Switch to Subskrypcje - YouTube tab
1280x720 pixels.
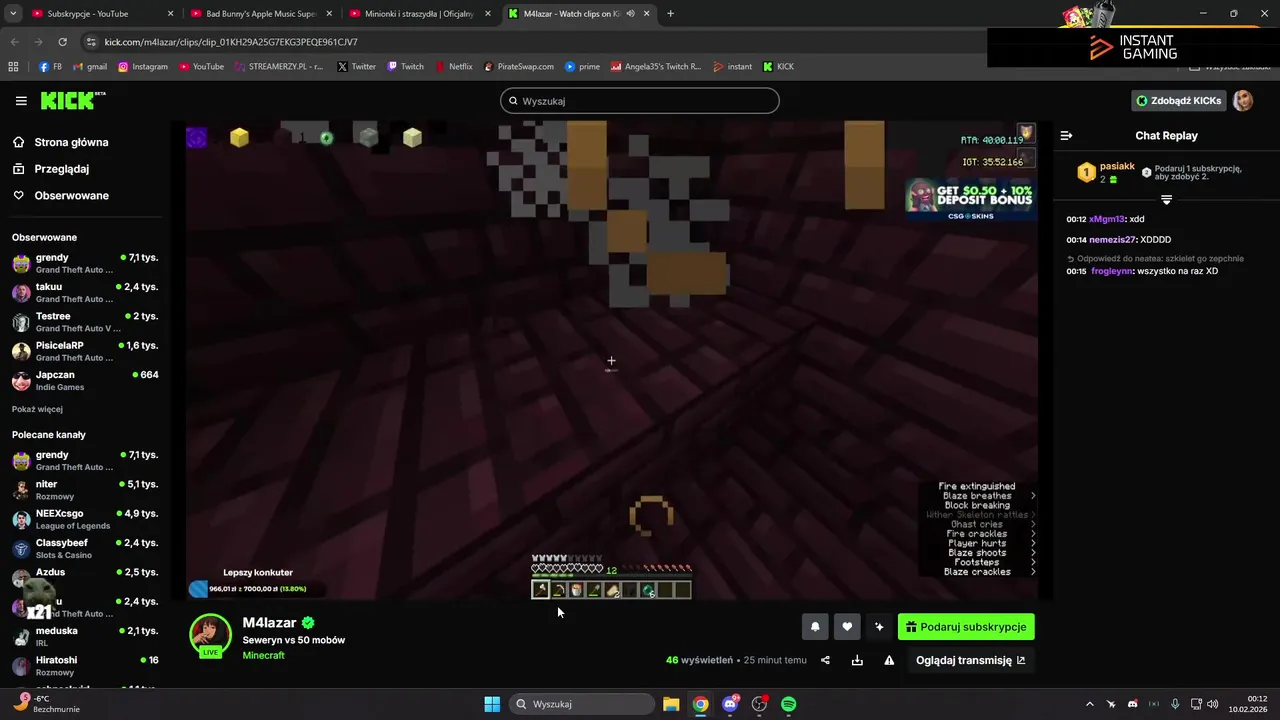tap(100, 14)
